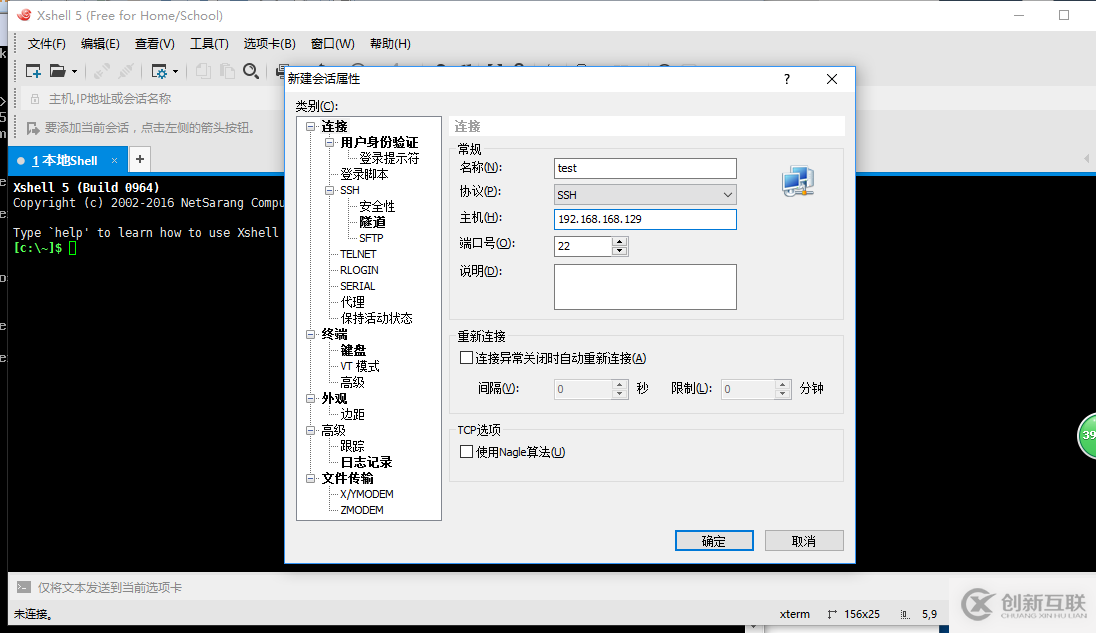Open a new session with the New icon

pos(31,71)
